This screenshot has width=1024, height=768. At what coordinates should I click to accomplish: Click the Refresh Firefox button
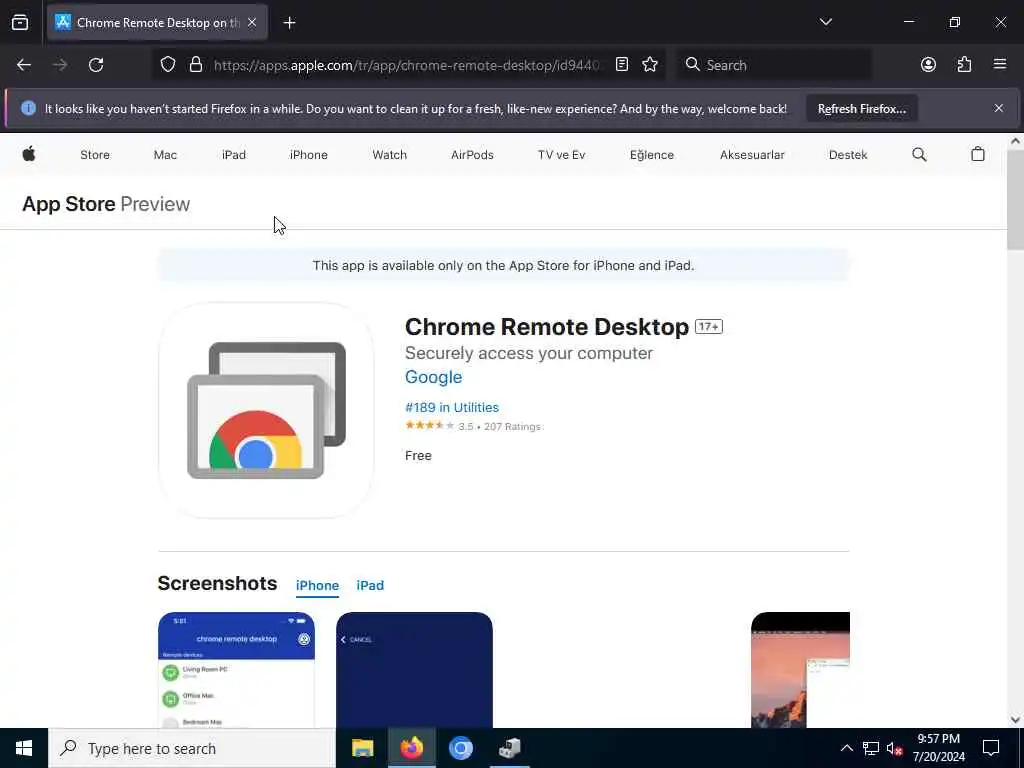click(x=861, y=109)
